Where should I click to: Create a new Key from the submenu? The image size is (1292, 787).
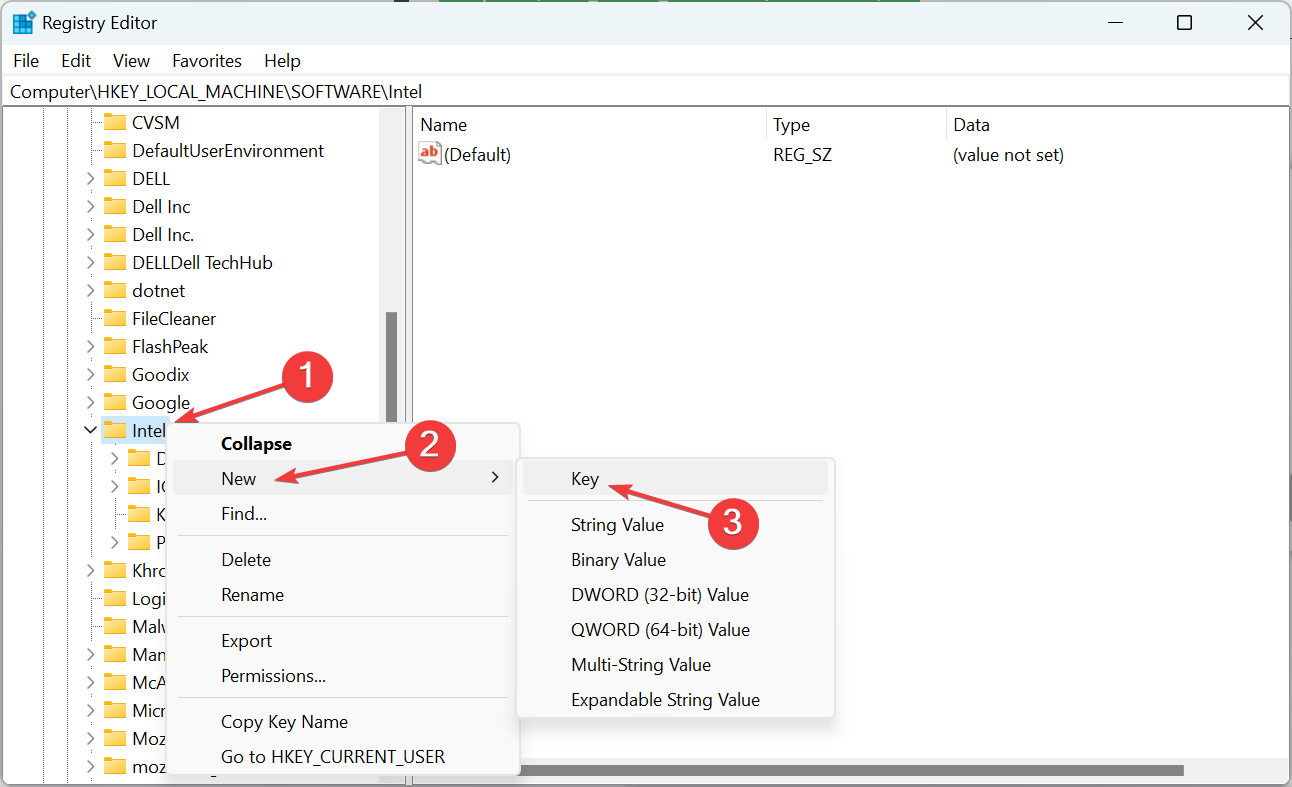(675, 479)
